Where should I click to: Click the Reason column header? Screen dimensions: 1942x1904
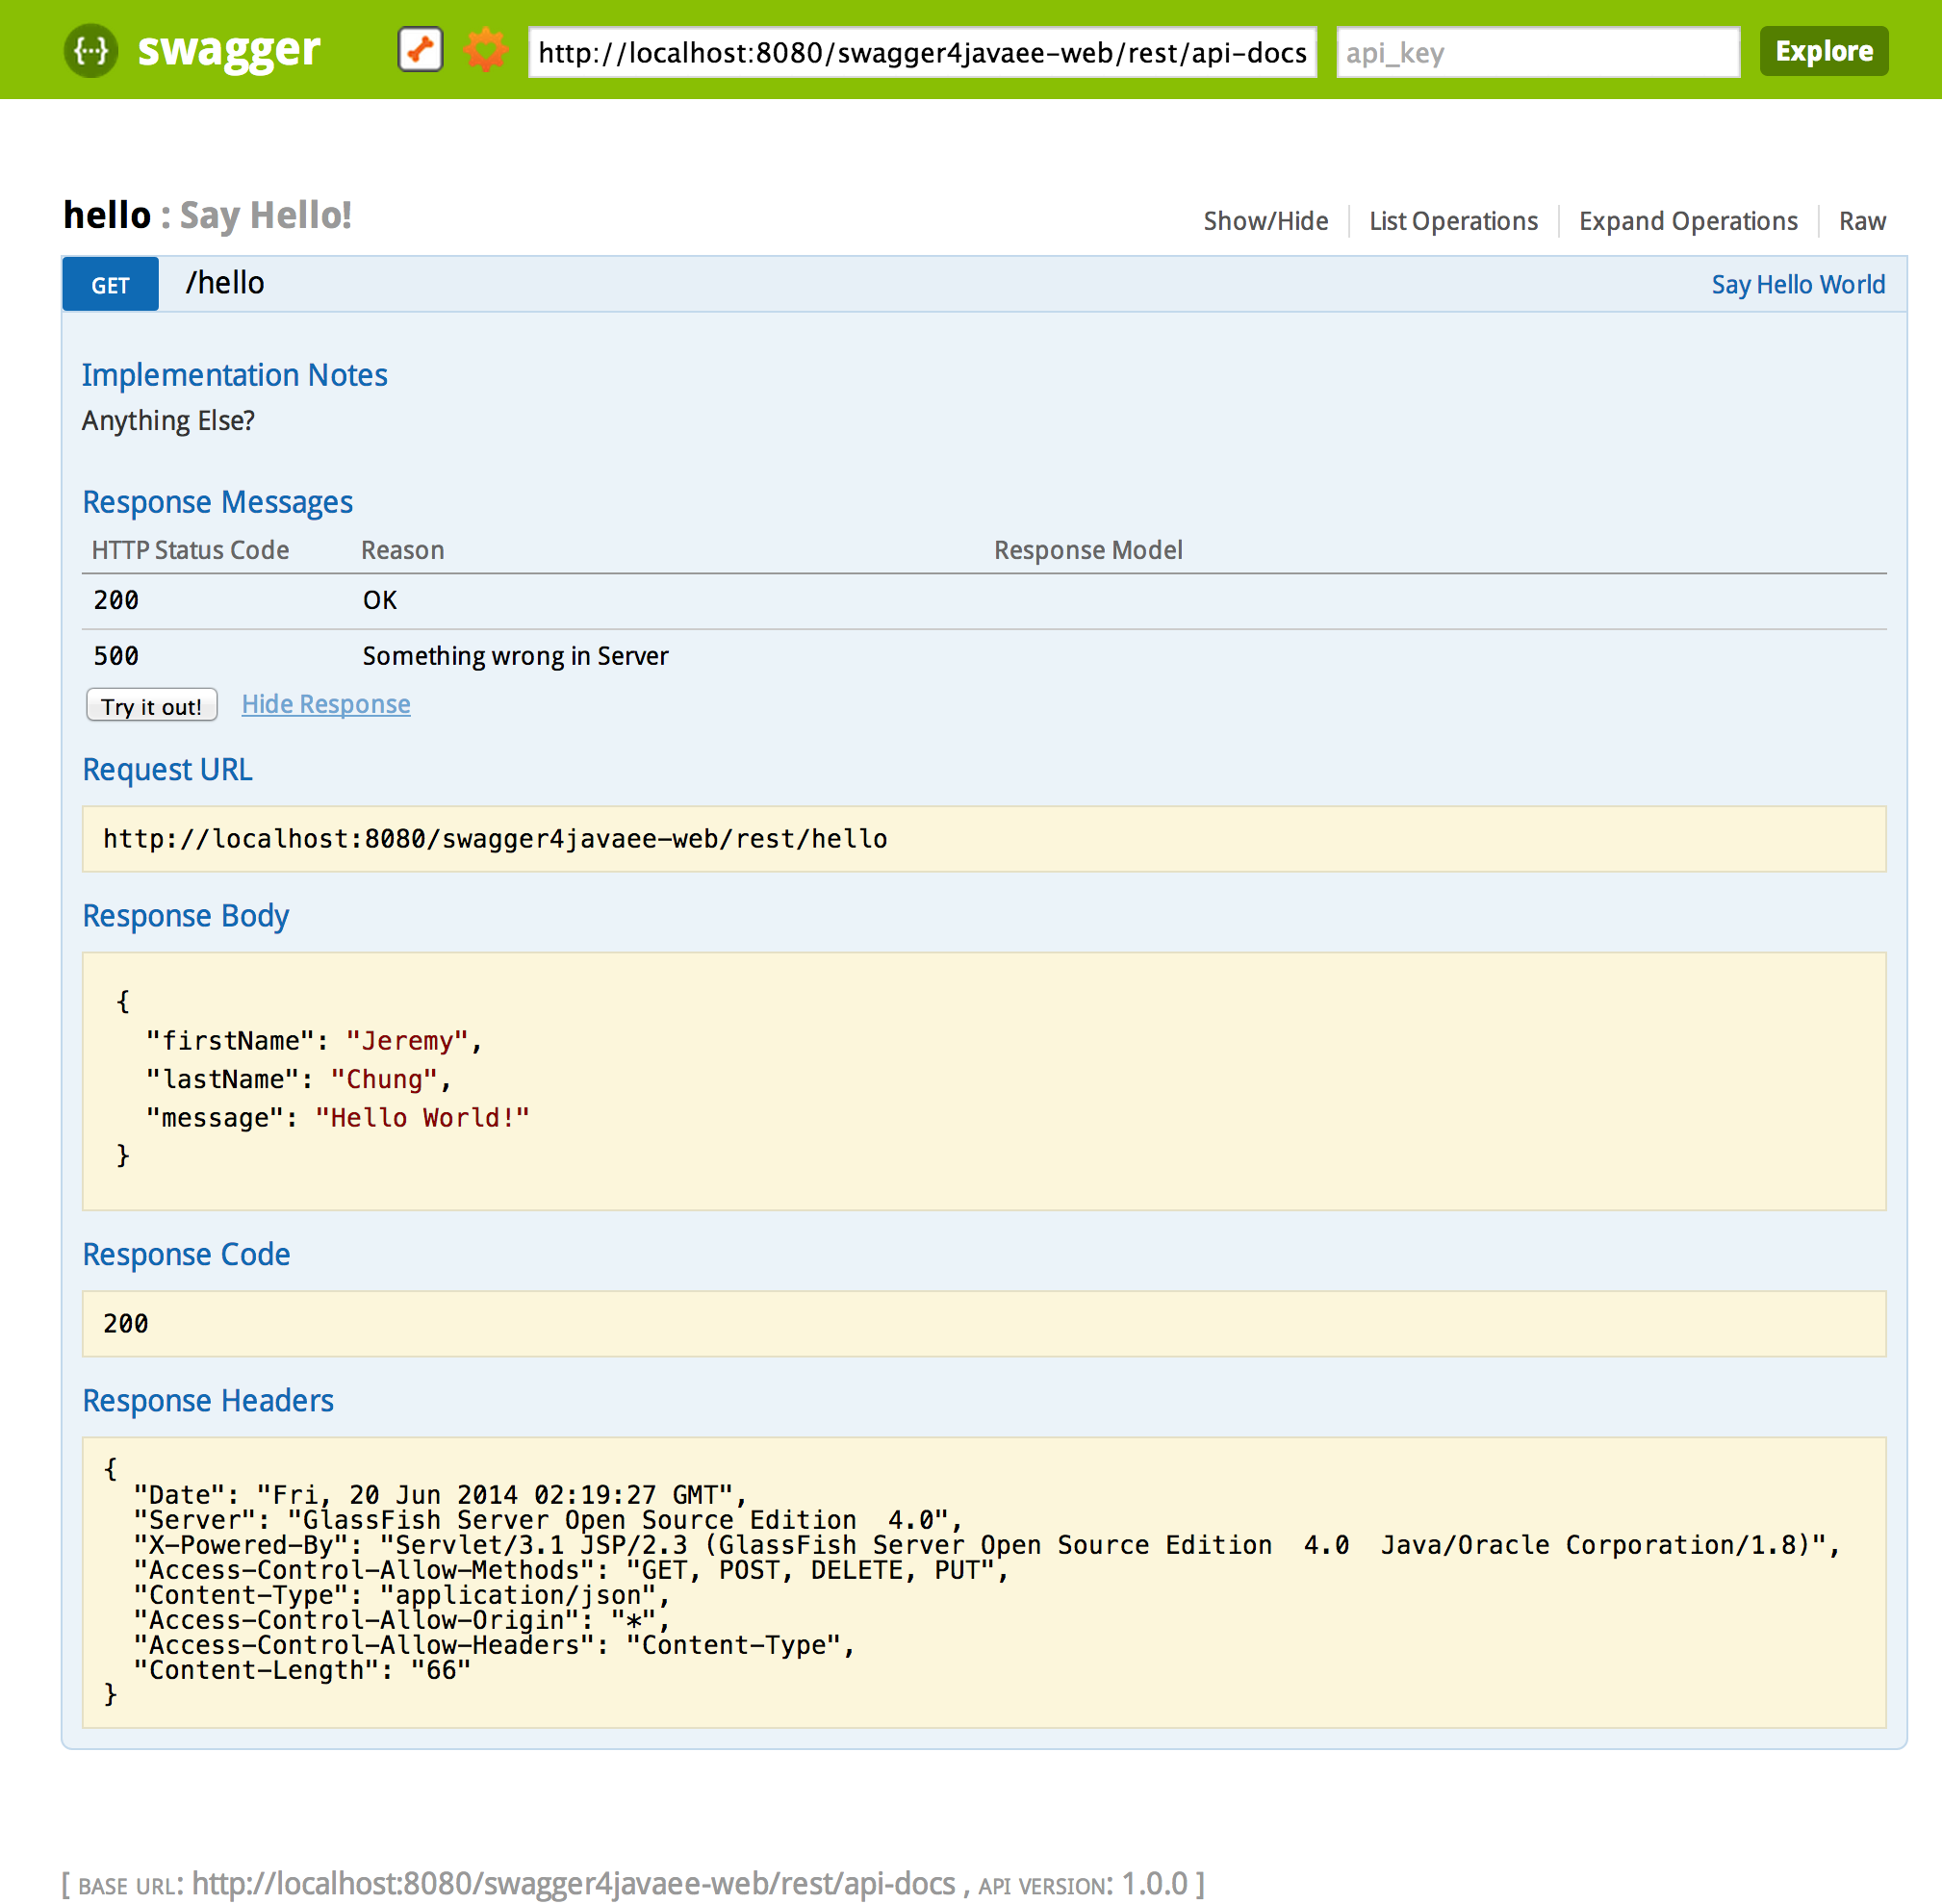[403, 550]
